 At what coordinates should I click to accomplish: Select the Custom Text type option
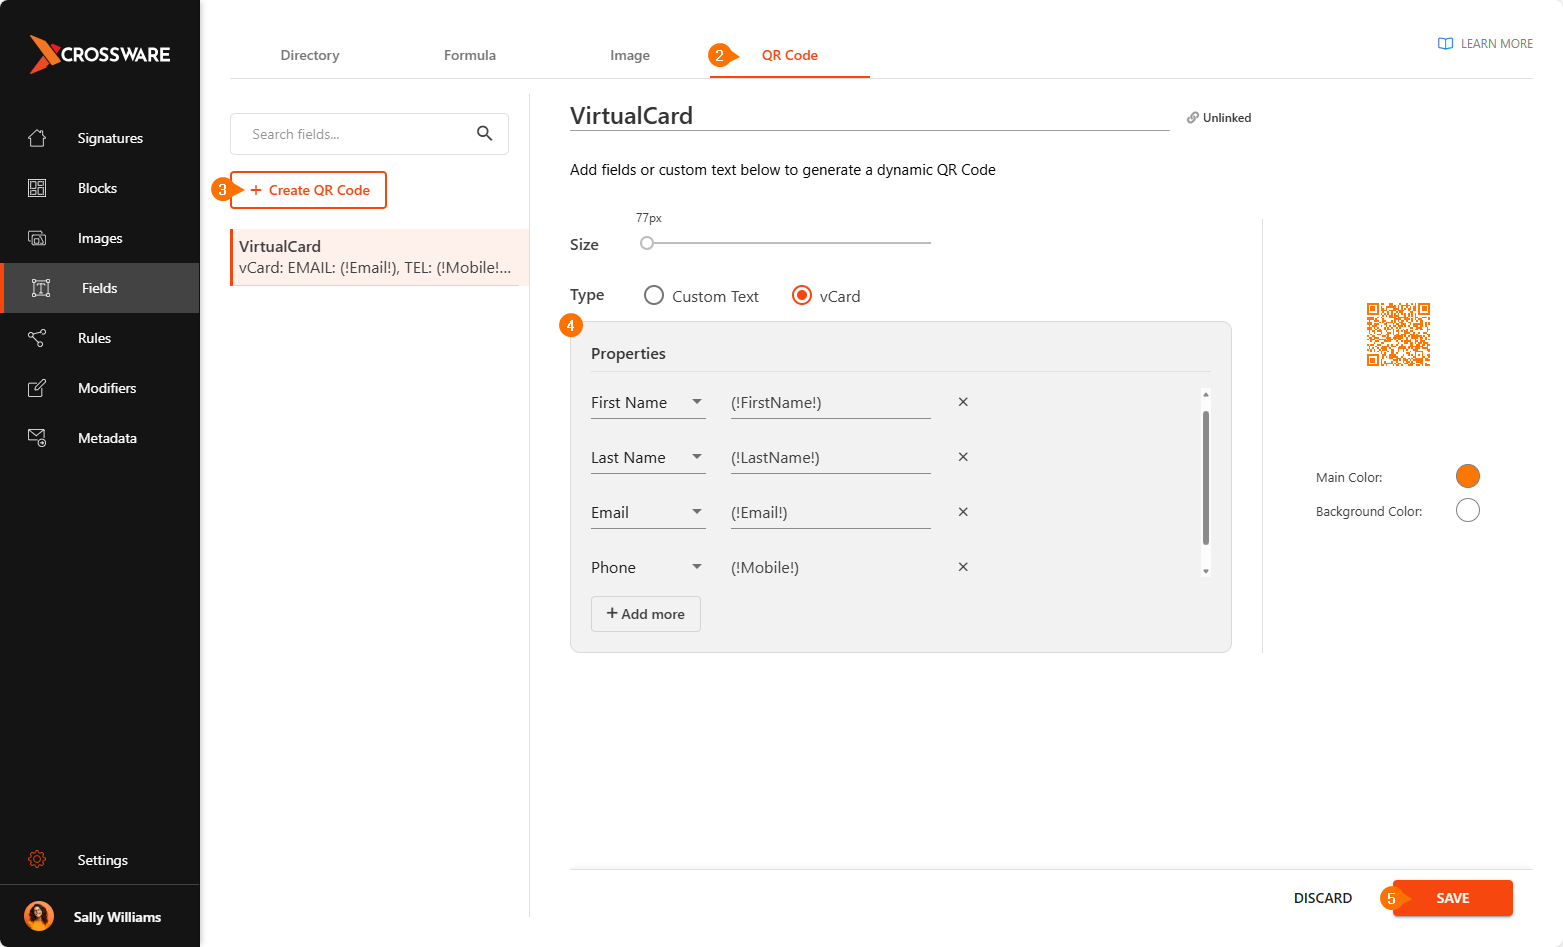click(x=654, y=296)
